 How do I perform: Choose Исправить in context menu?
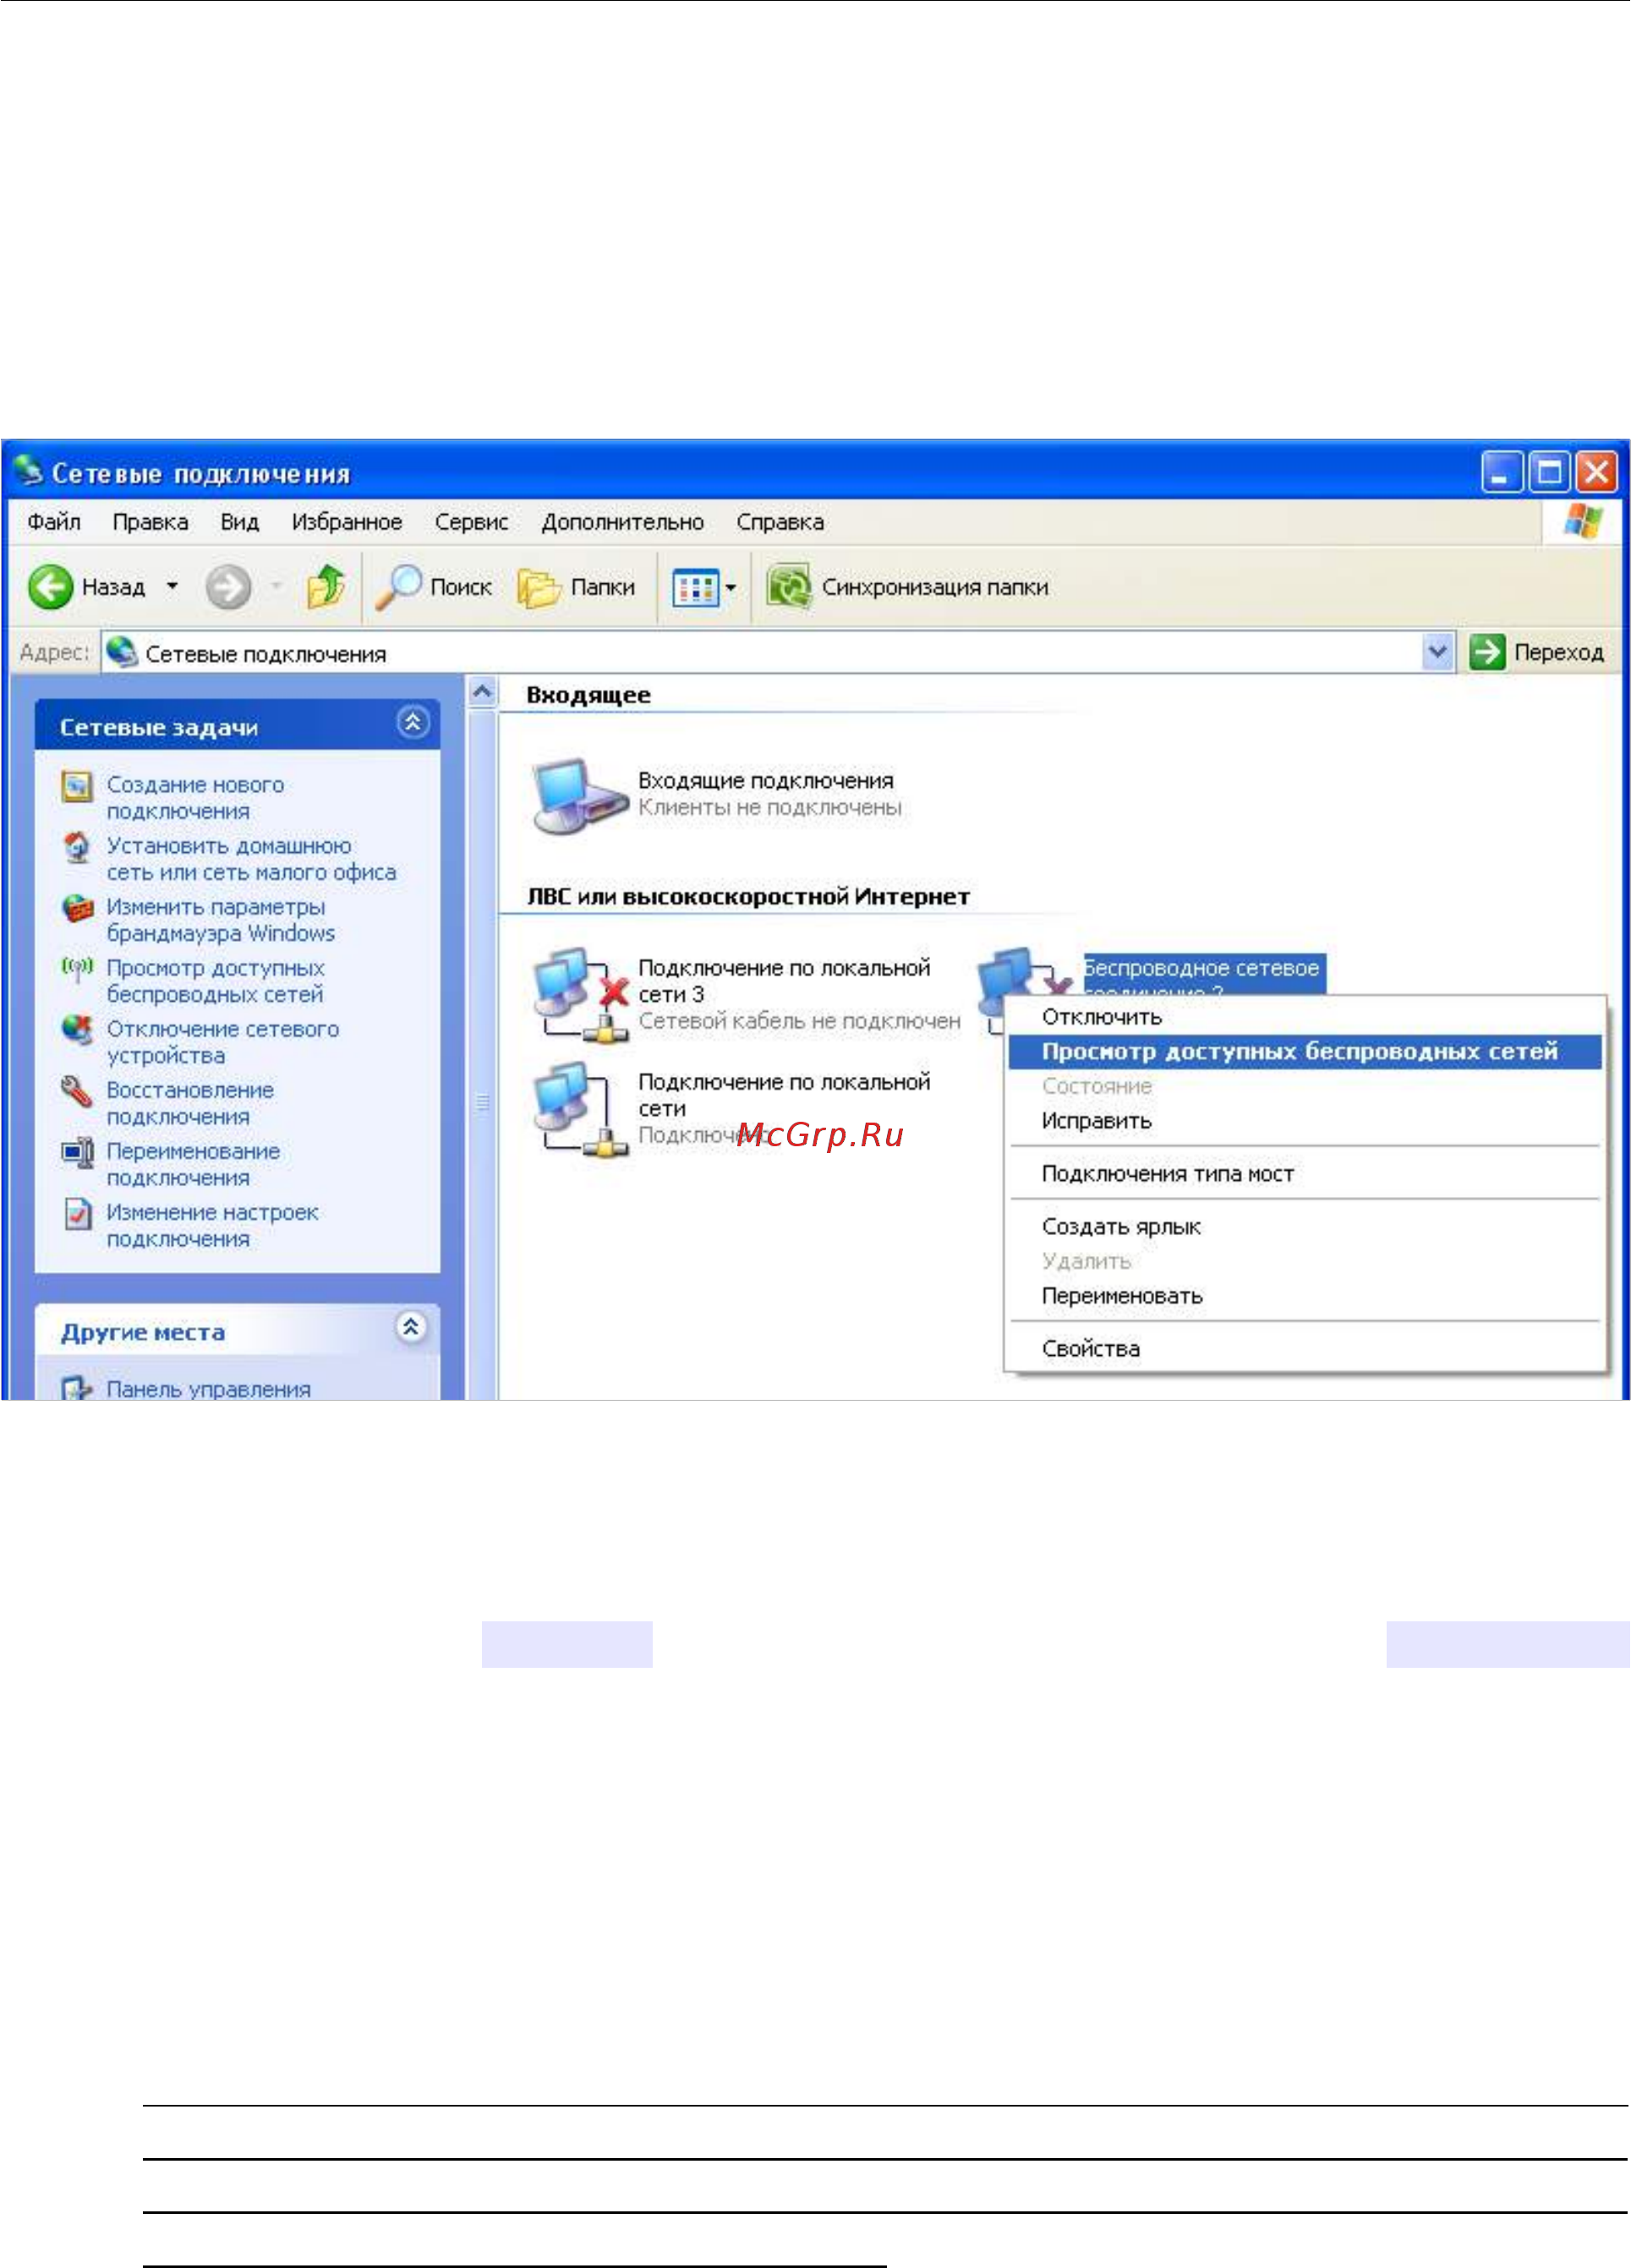1305,1121
